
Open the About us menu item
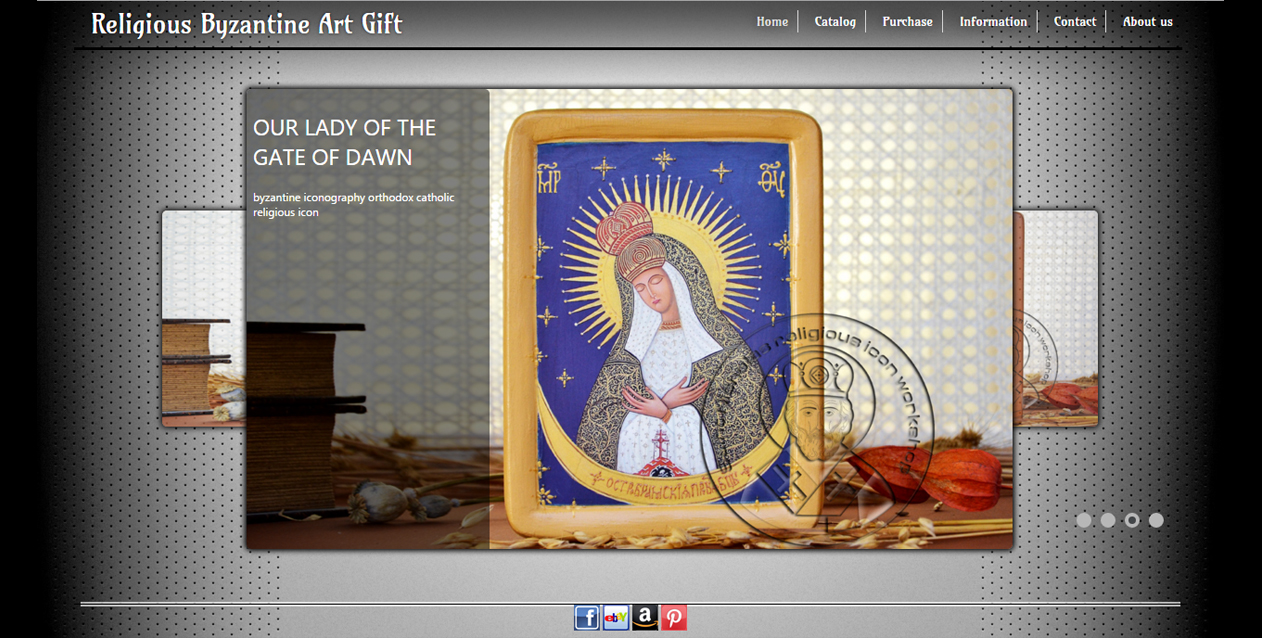pyautogui.click(x=1148, y=21)
